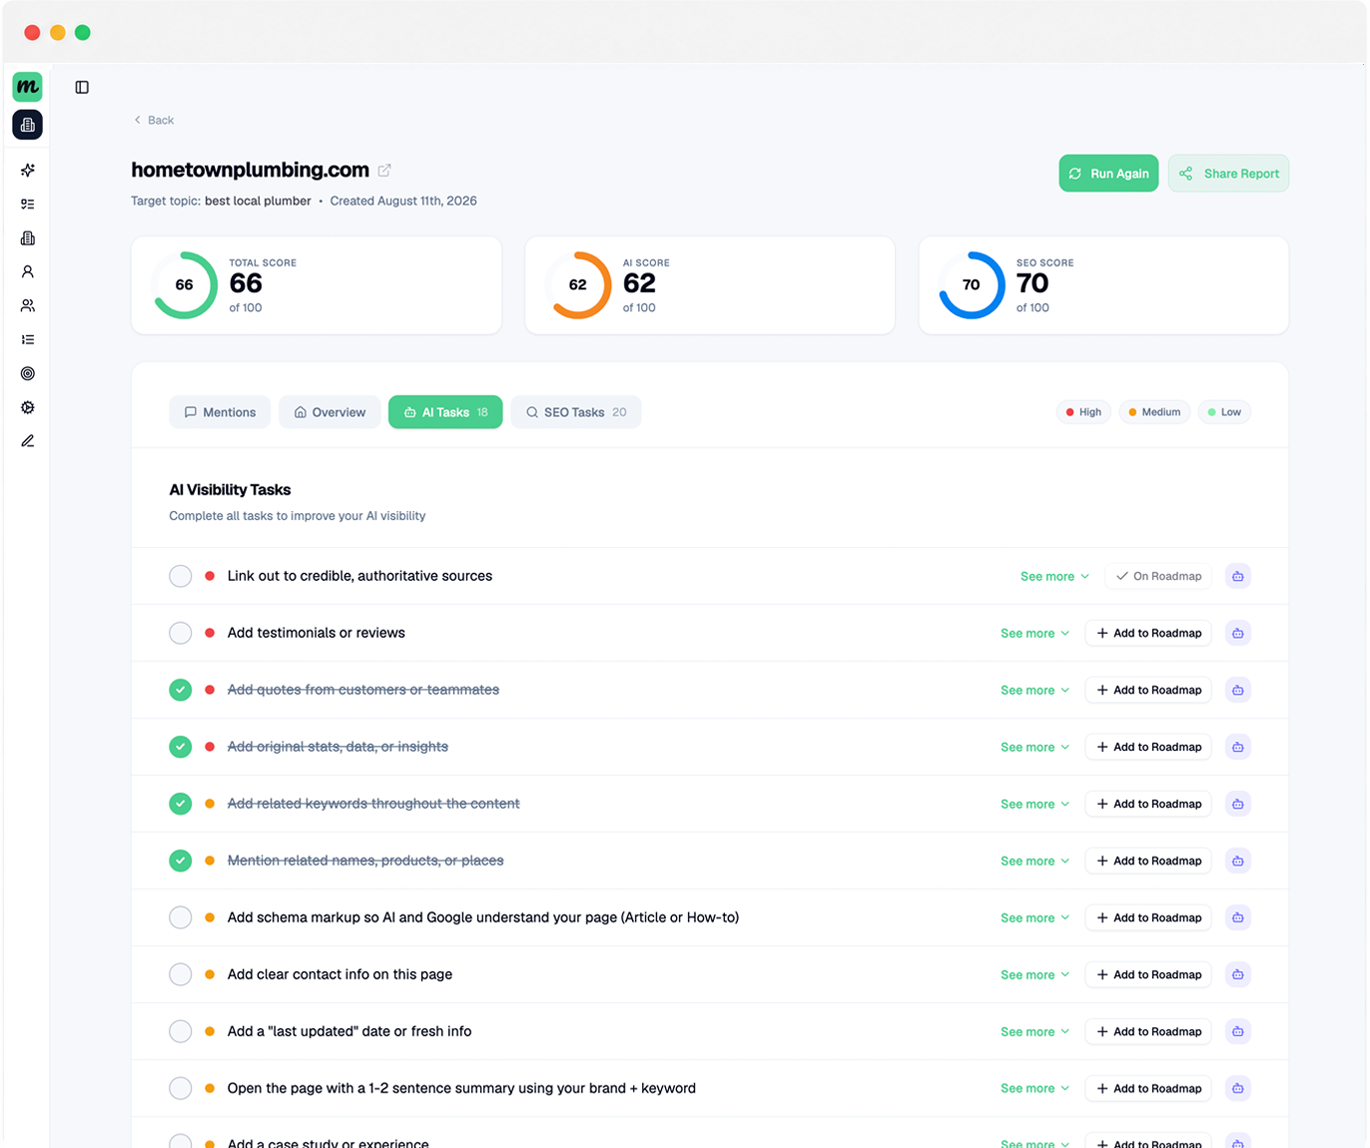Viewport: 1370px width, 1148px height.
Task: Open the team users icon in sidebar
Action: point(27,306)
